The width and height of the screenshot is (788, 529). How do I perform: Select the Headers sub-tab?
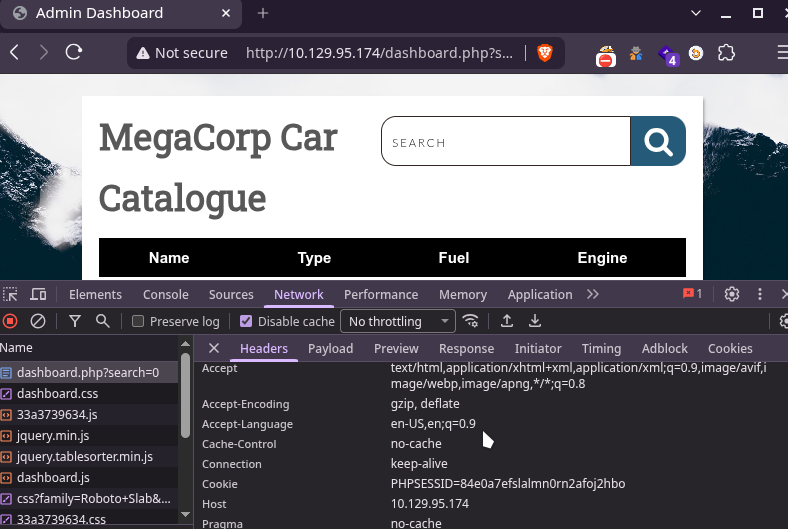[x=264, y=348]
